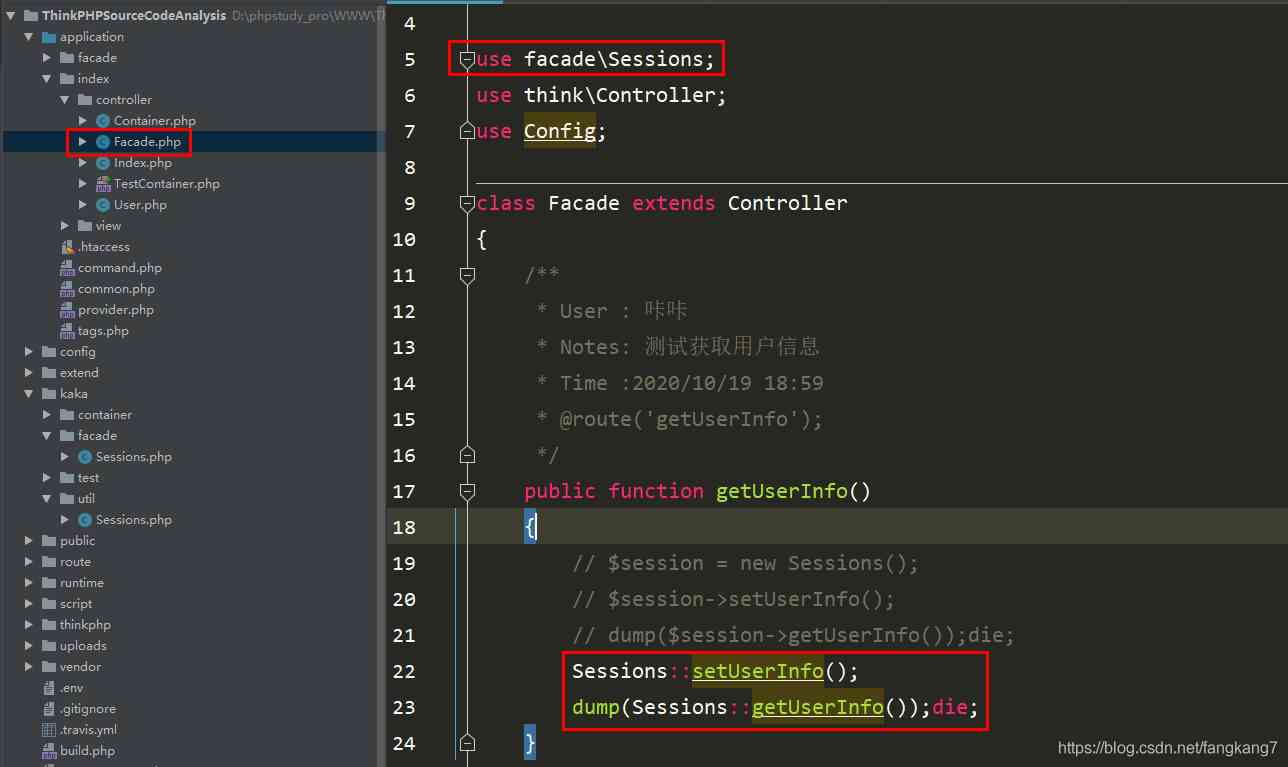Collapse the kaka folder arrow
This screenshot has height=767, width=1288.
coord(29,394)
